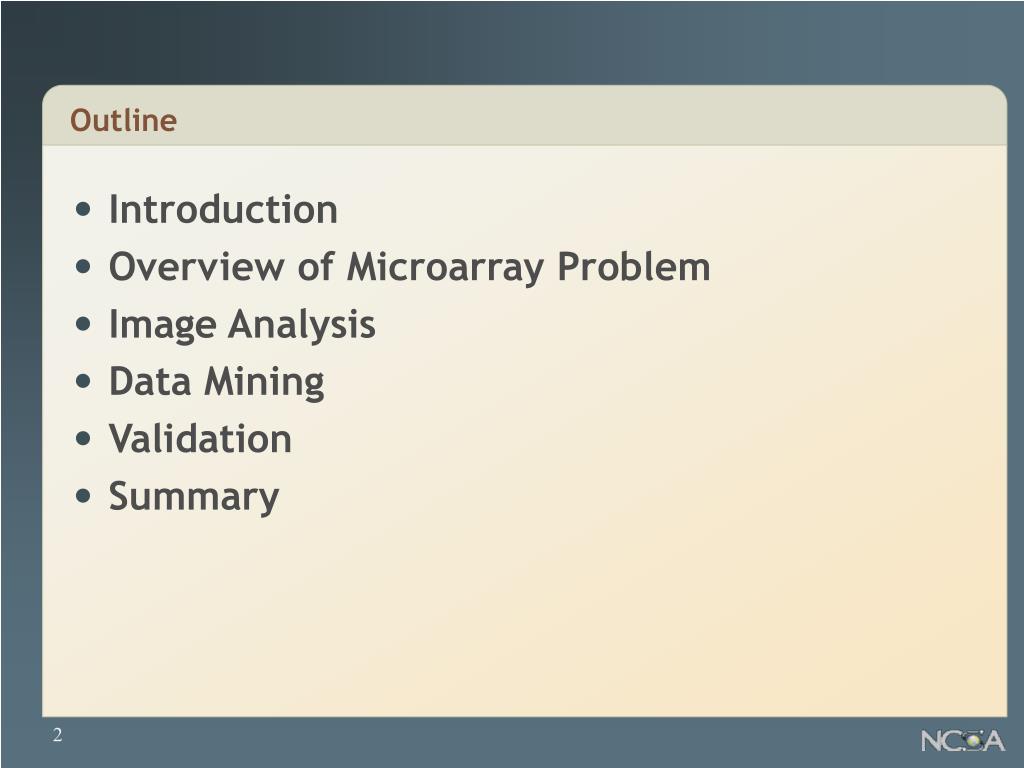This screenshot has height=768, width=1024.
Task: Click the NCSA logo
Action: [963, 741]
